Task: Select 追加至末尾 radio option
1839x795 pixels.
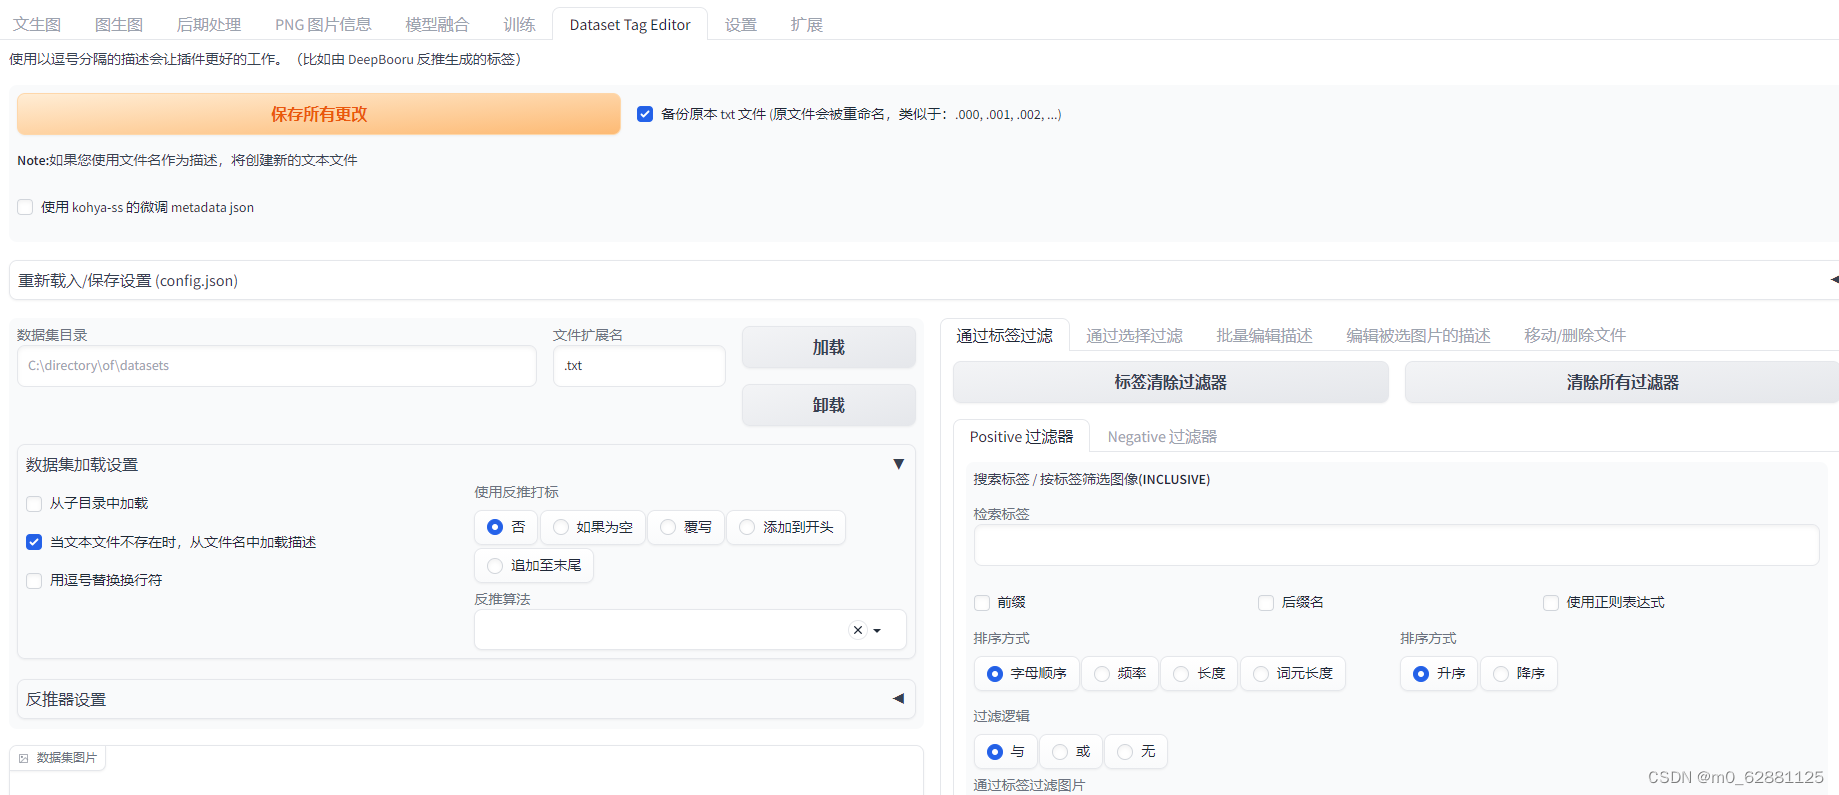Action: point(534,565)
